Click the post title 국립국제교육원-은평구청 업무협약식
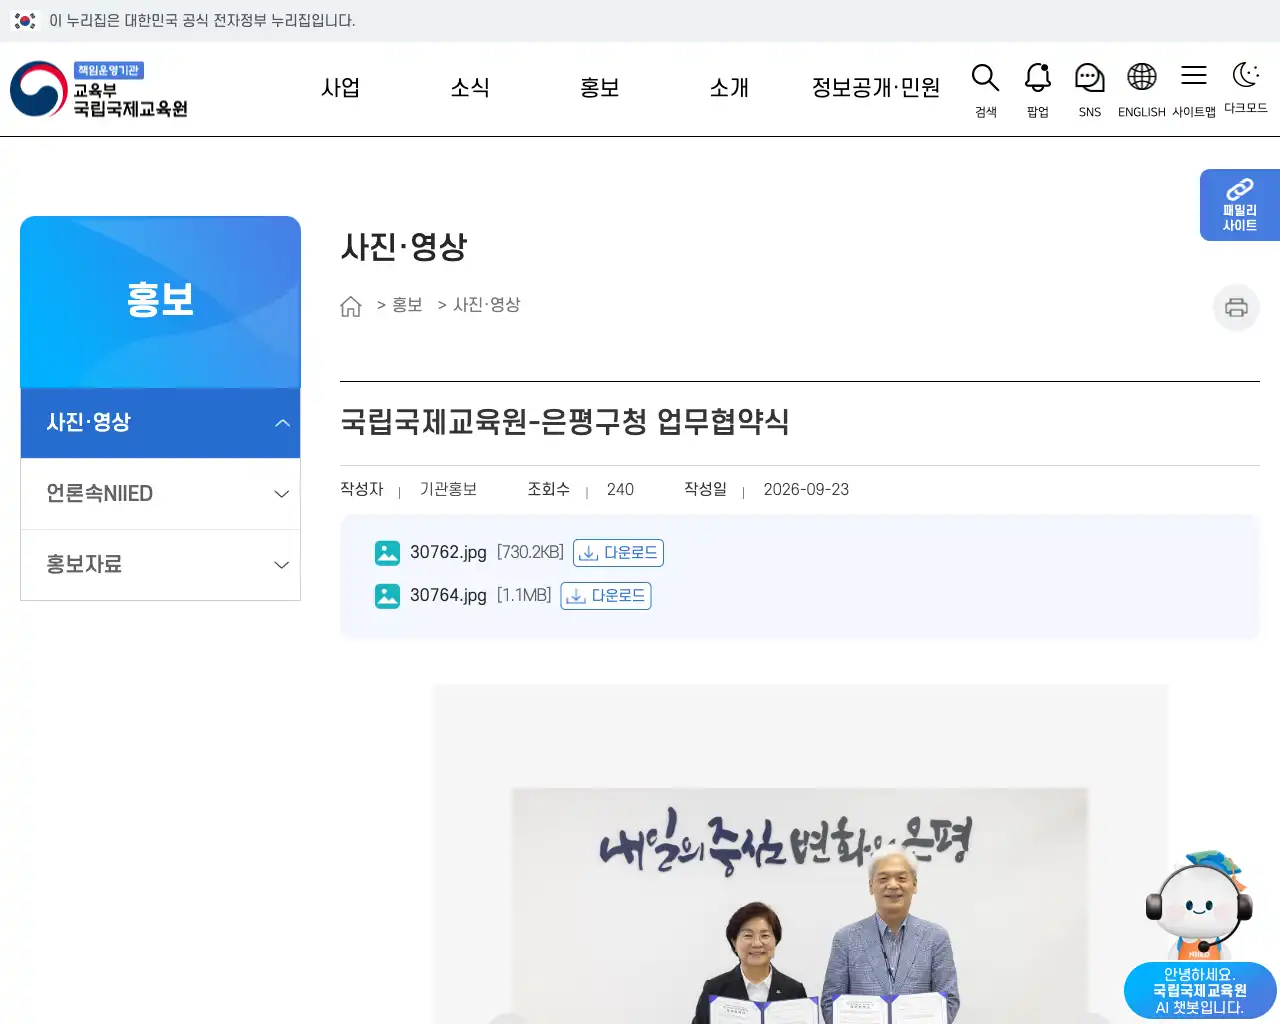The image size is (1280, 1024). 565,422
